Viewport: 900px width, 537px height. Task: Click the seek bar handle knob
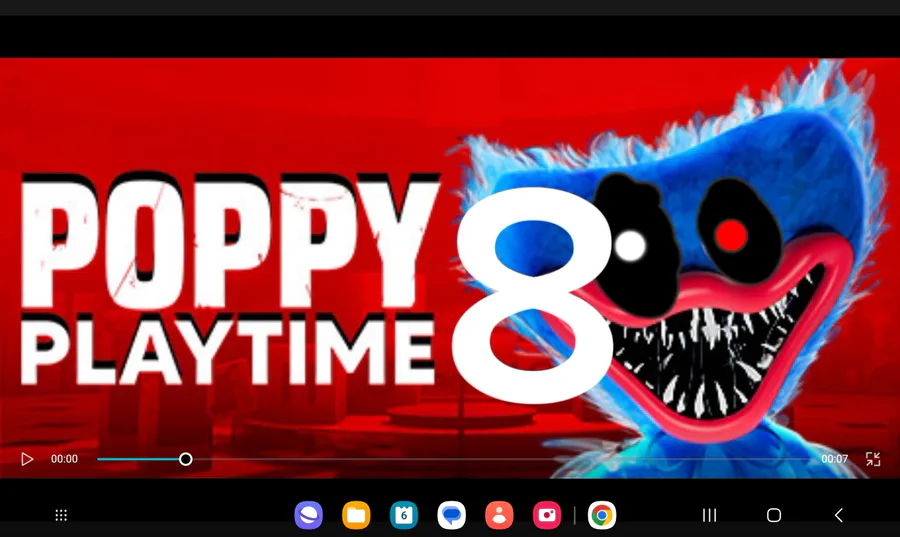pos(185,459)
